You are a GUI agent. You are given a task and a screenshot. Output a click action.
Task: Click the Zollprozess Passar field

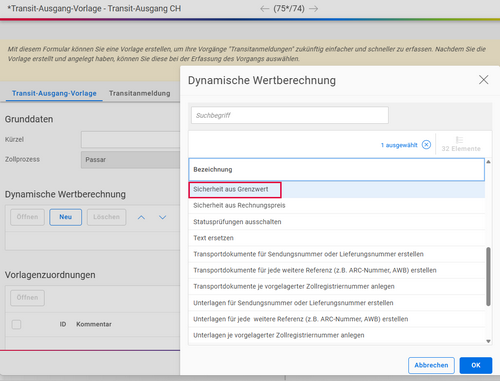click(x=131, y=160)
